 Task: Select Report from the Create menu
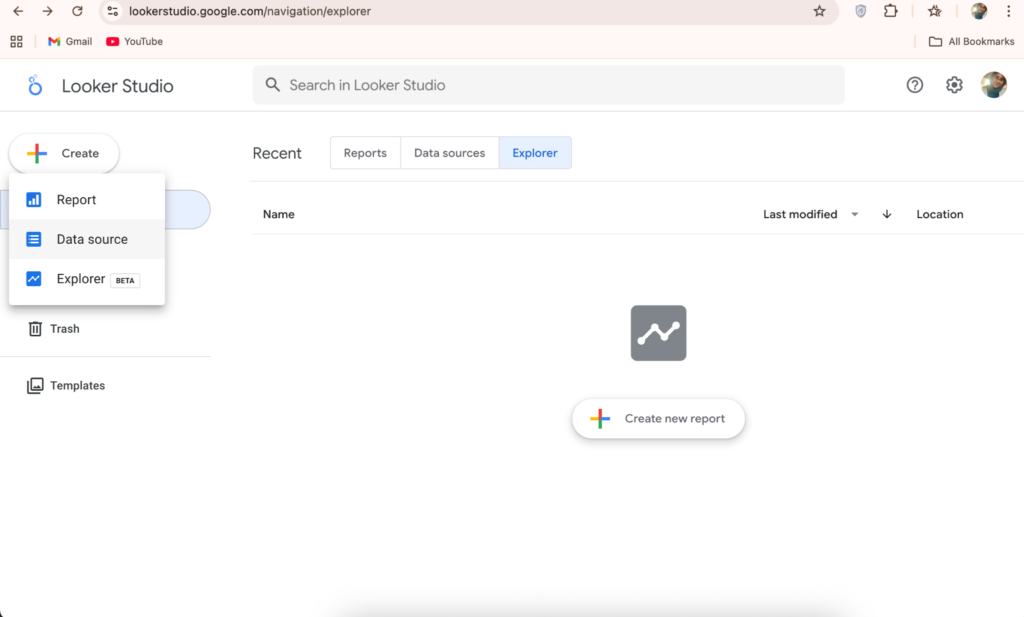click(76, 200)
